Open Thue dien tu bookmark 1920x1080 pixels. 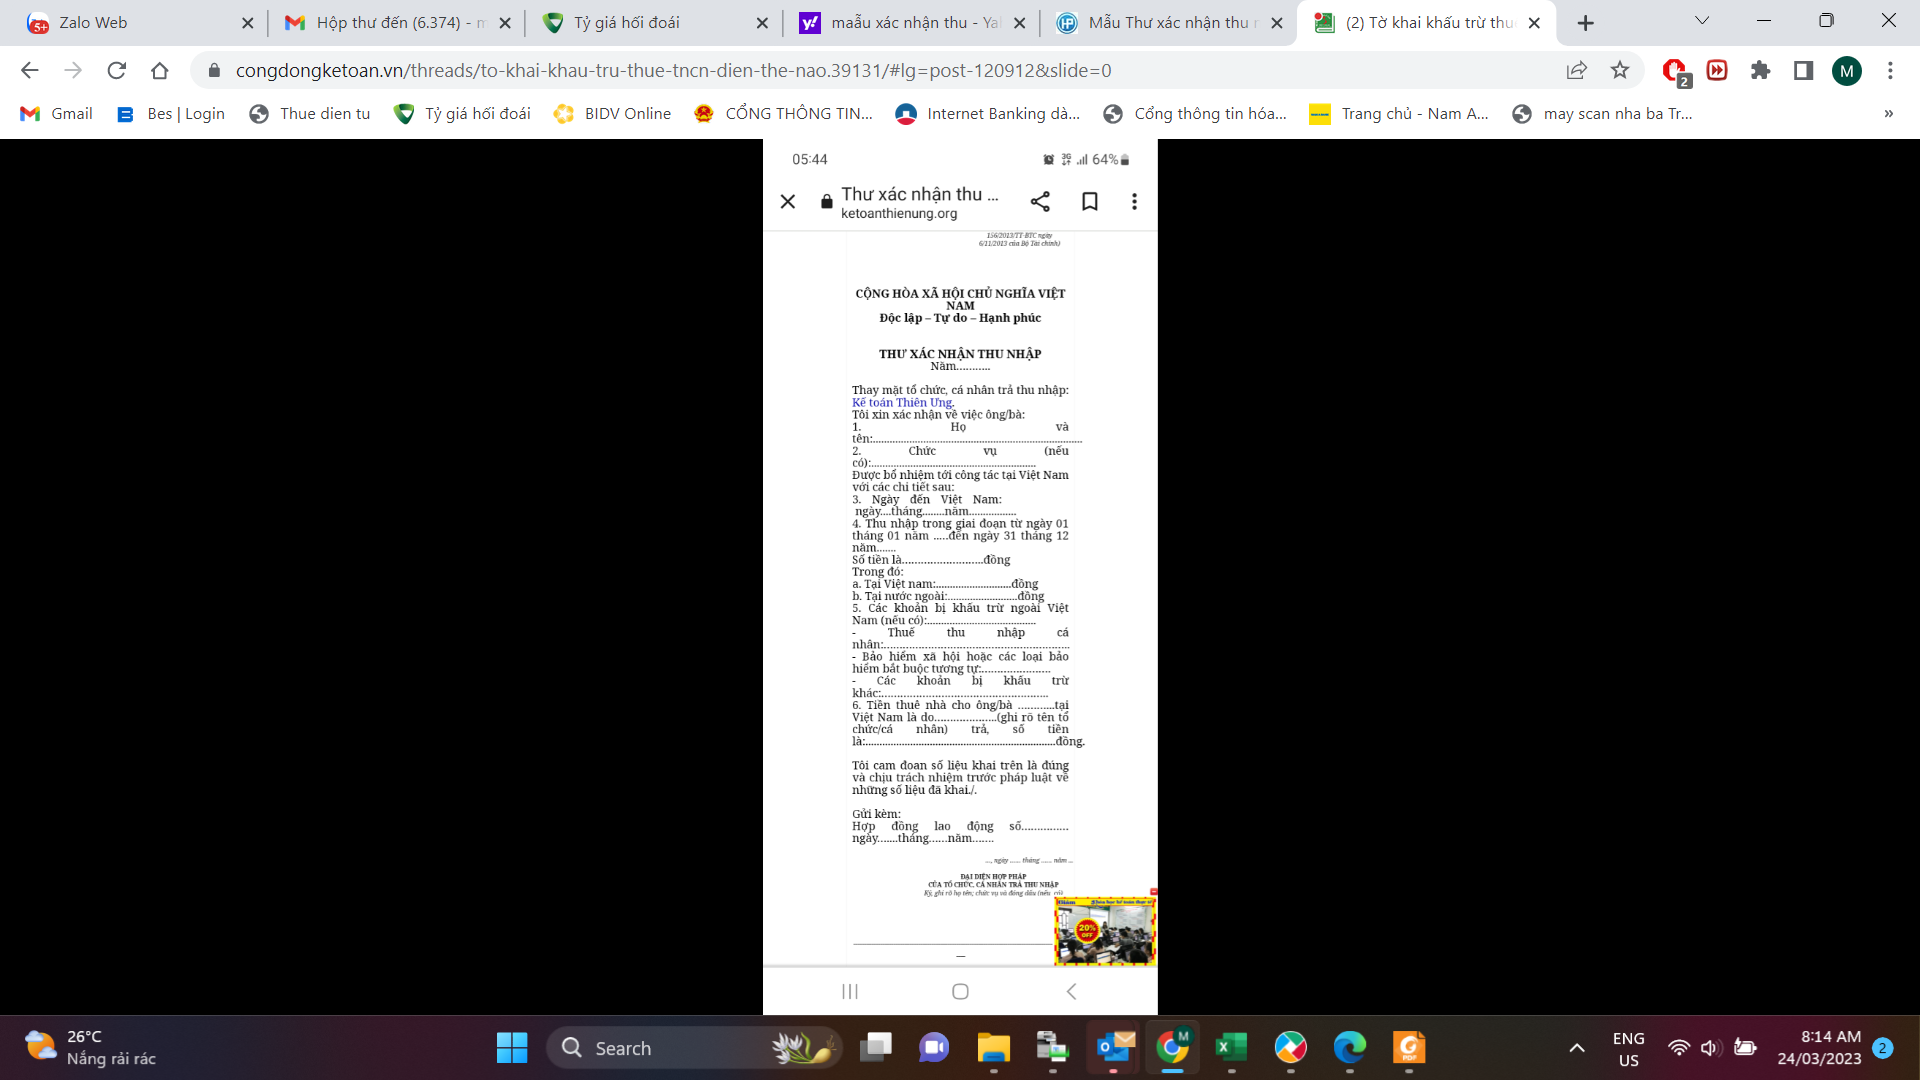[x=310, y=114]
